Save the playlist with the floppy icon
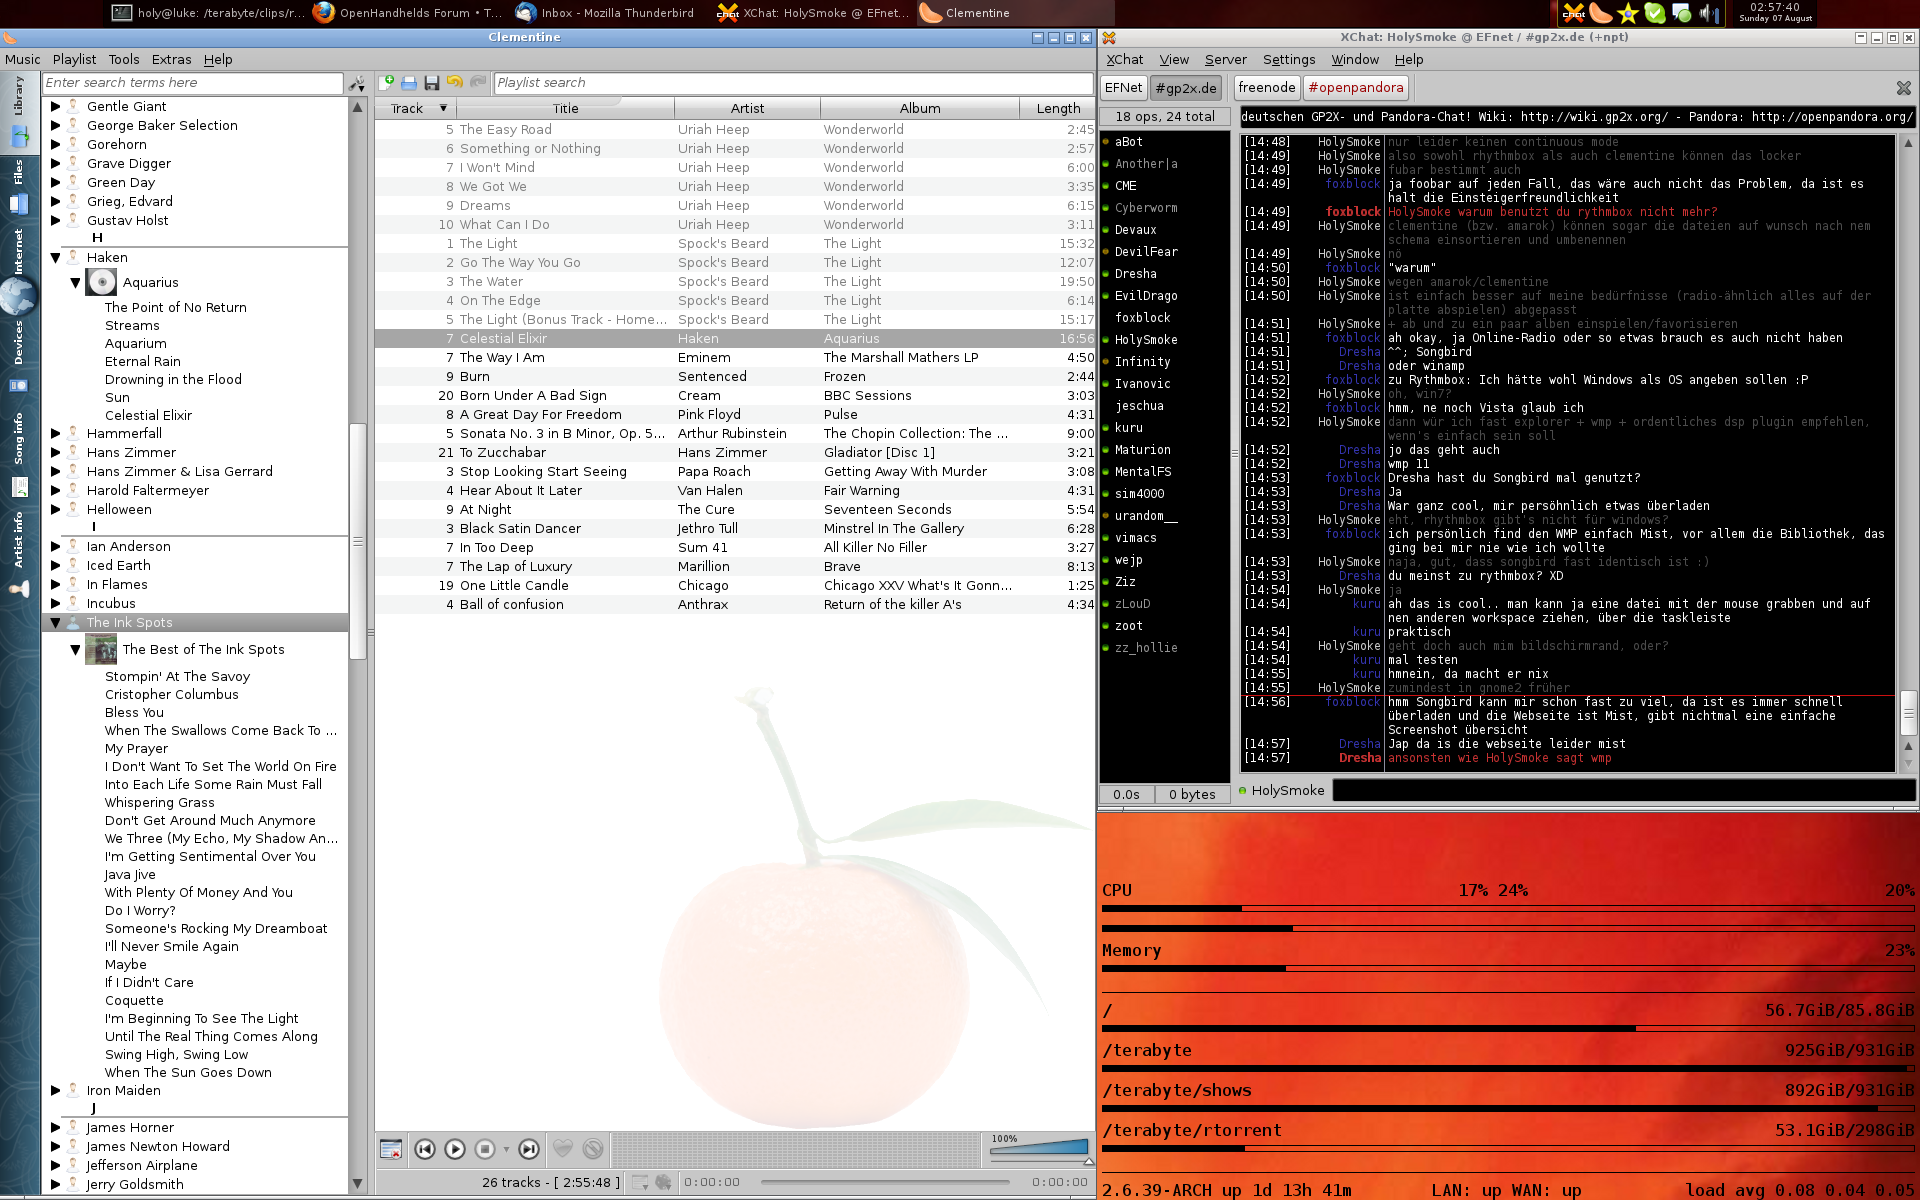 tap(432, 83)
